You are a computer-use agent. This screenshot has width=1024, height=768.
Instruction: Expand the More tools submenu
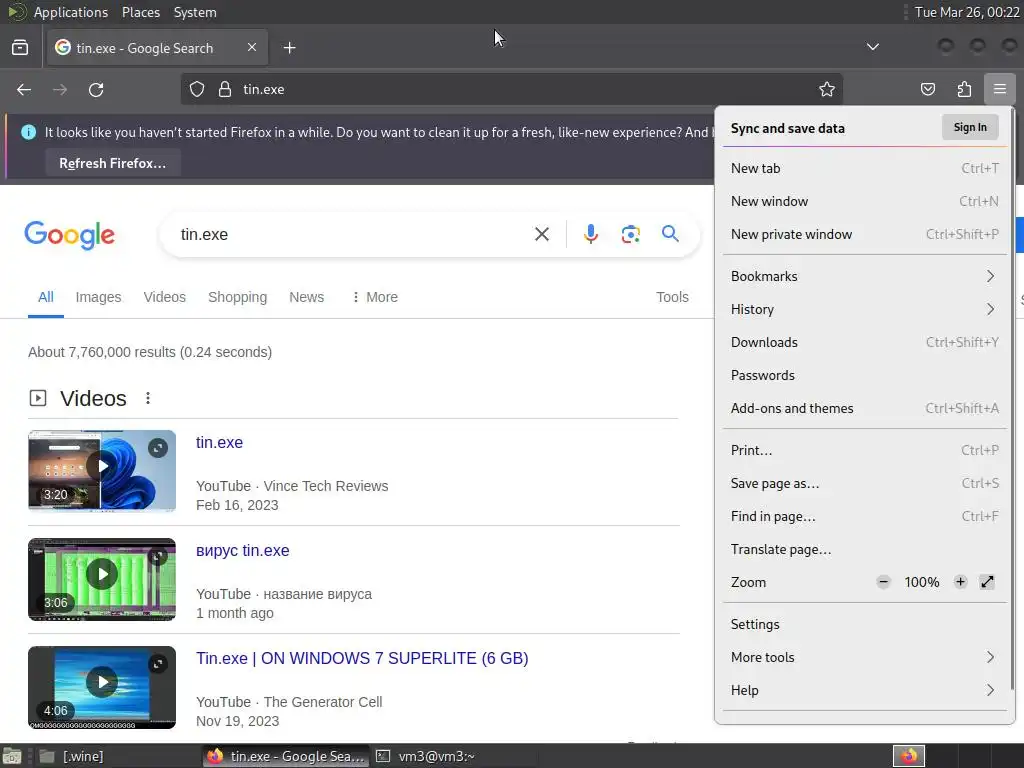(x=865, y=658)
